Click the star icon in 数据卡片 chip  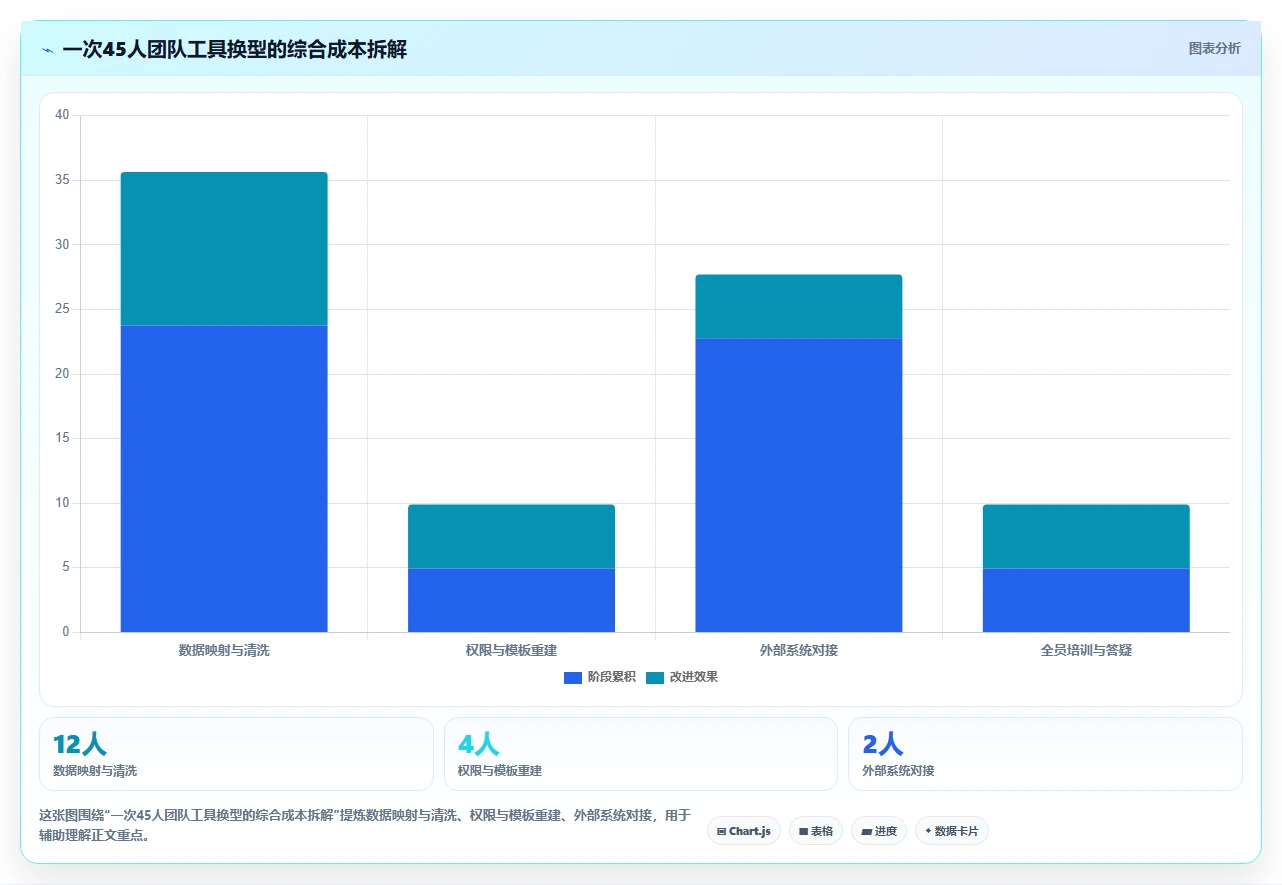tap(928, 831)
